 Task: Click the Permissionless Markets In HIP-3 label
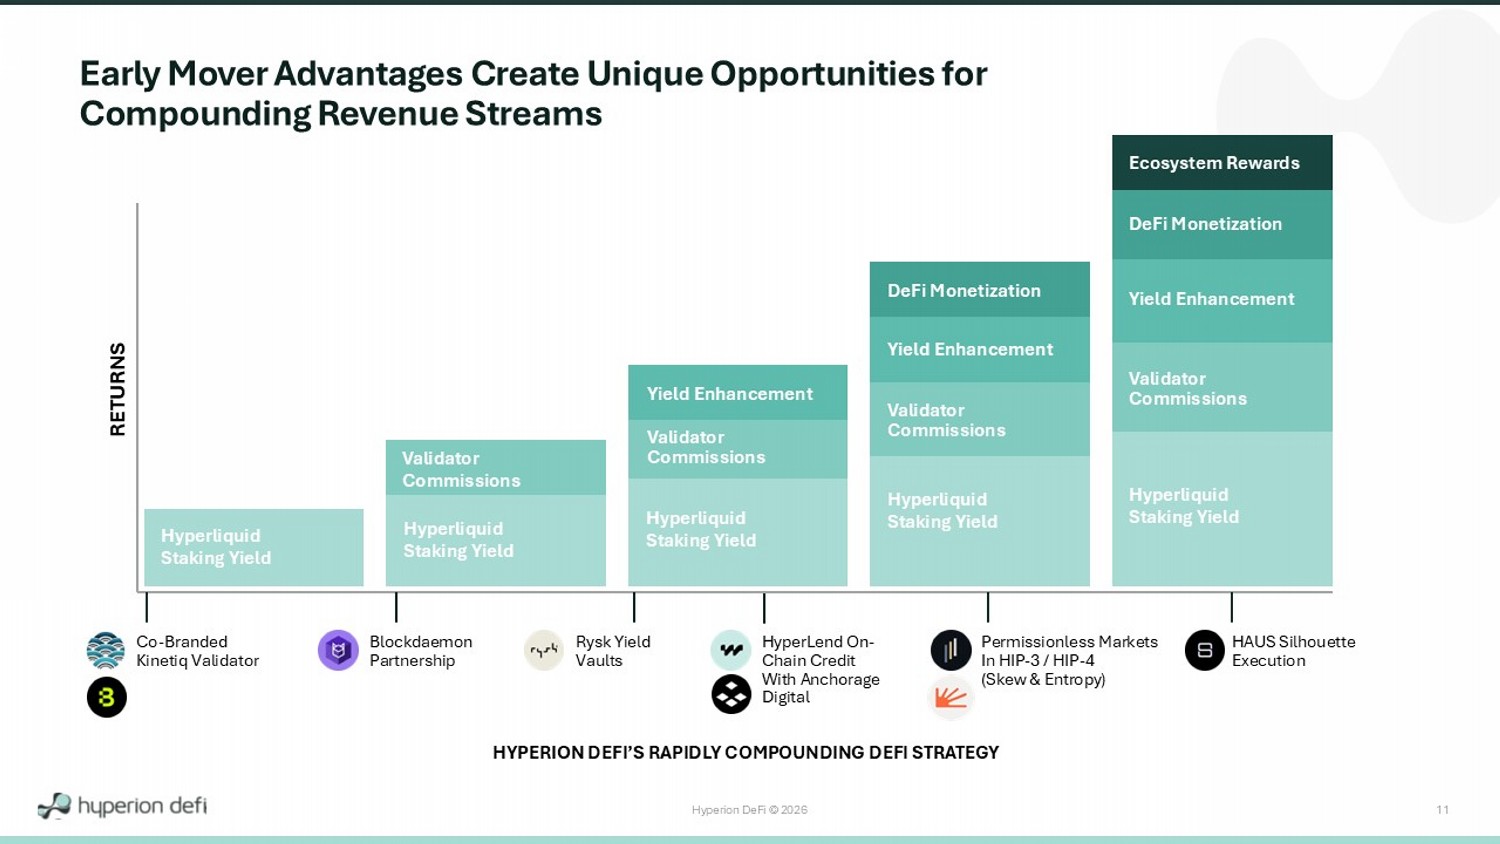tap(1069, 660)
